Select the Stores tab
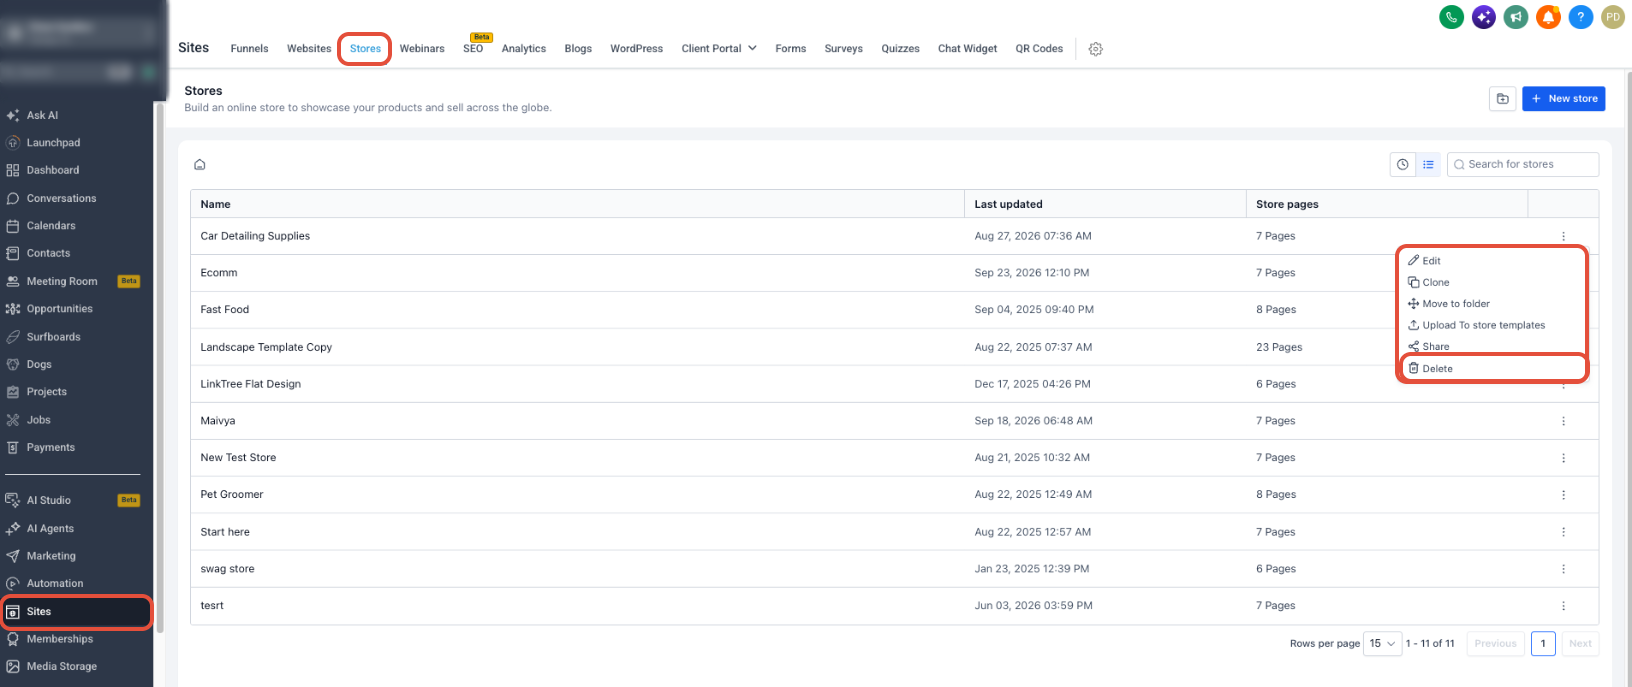 click(x=365, y=48)
